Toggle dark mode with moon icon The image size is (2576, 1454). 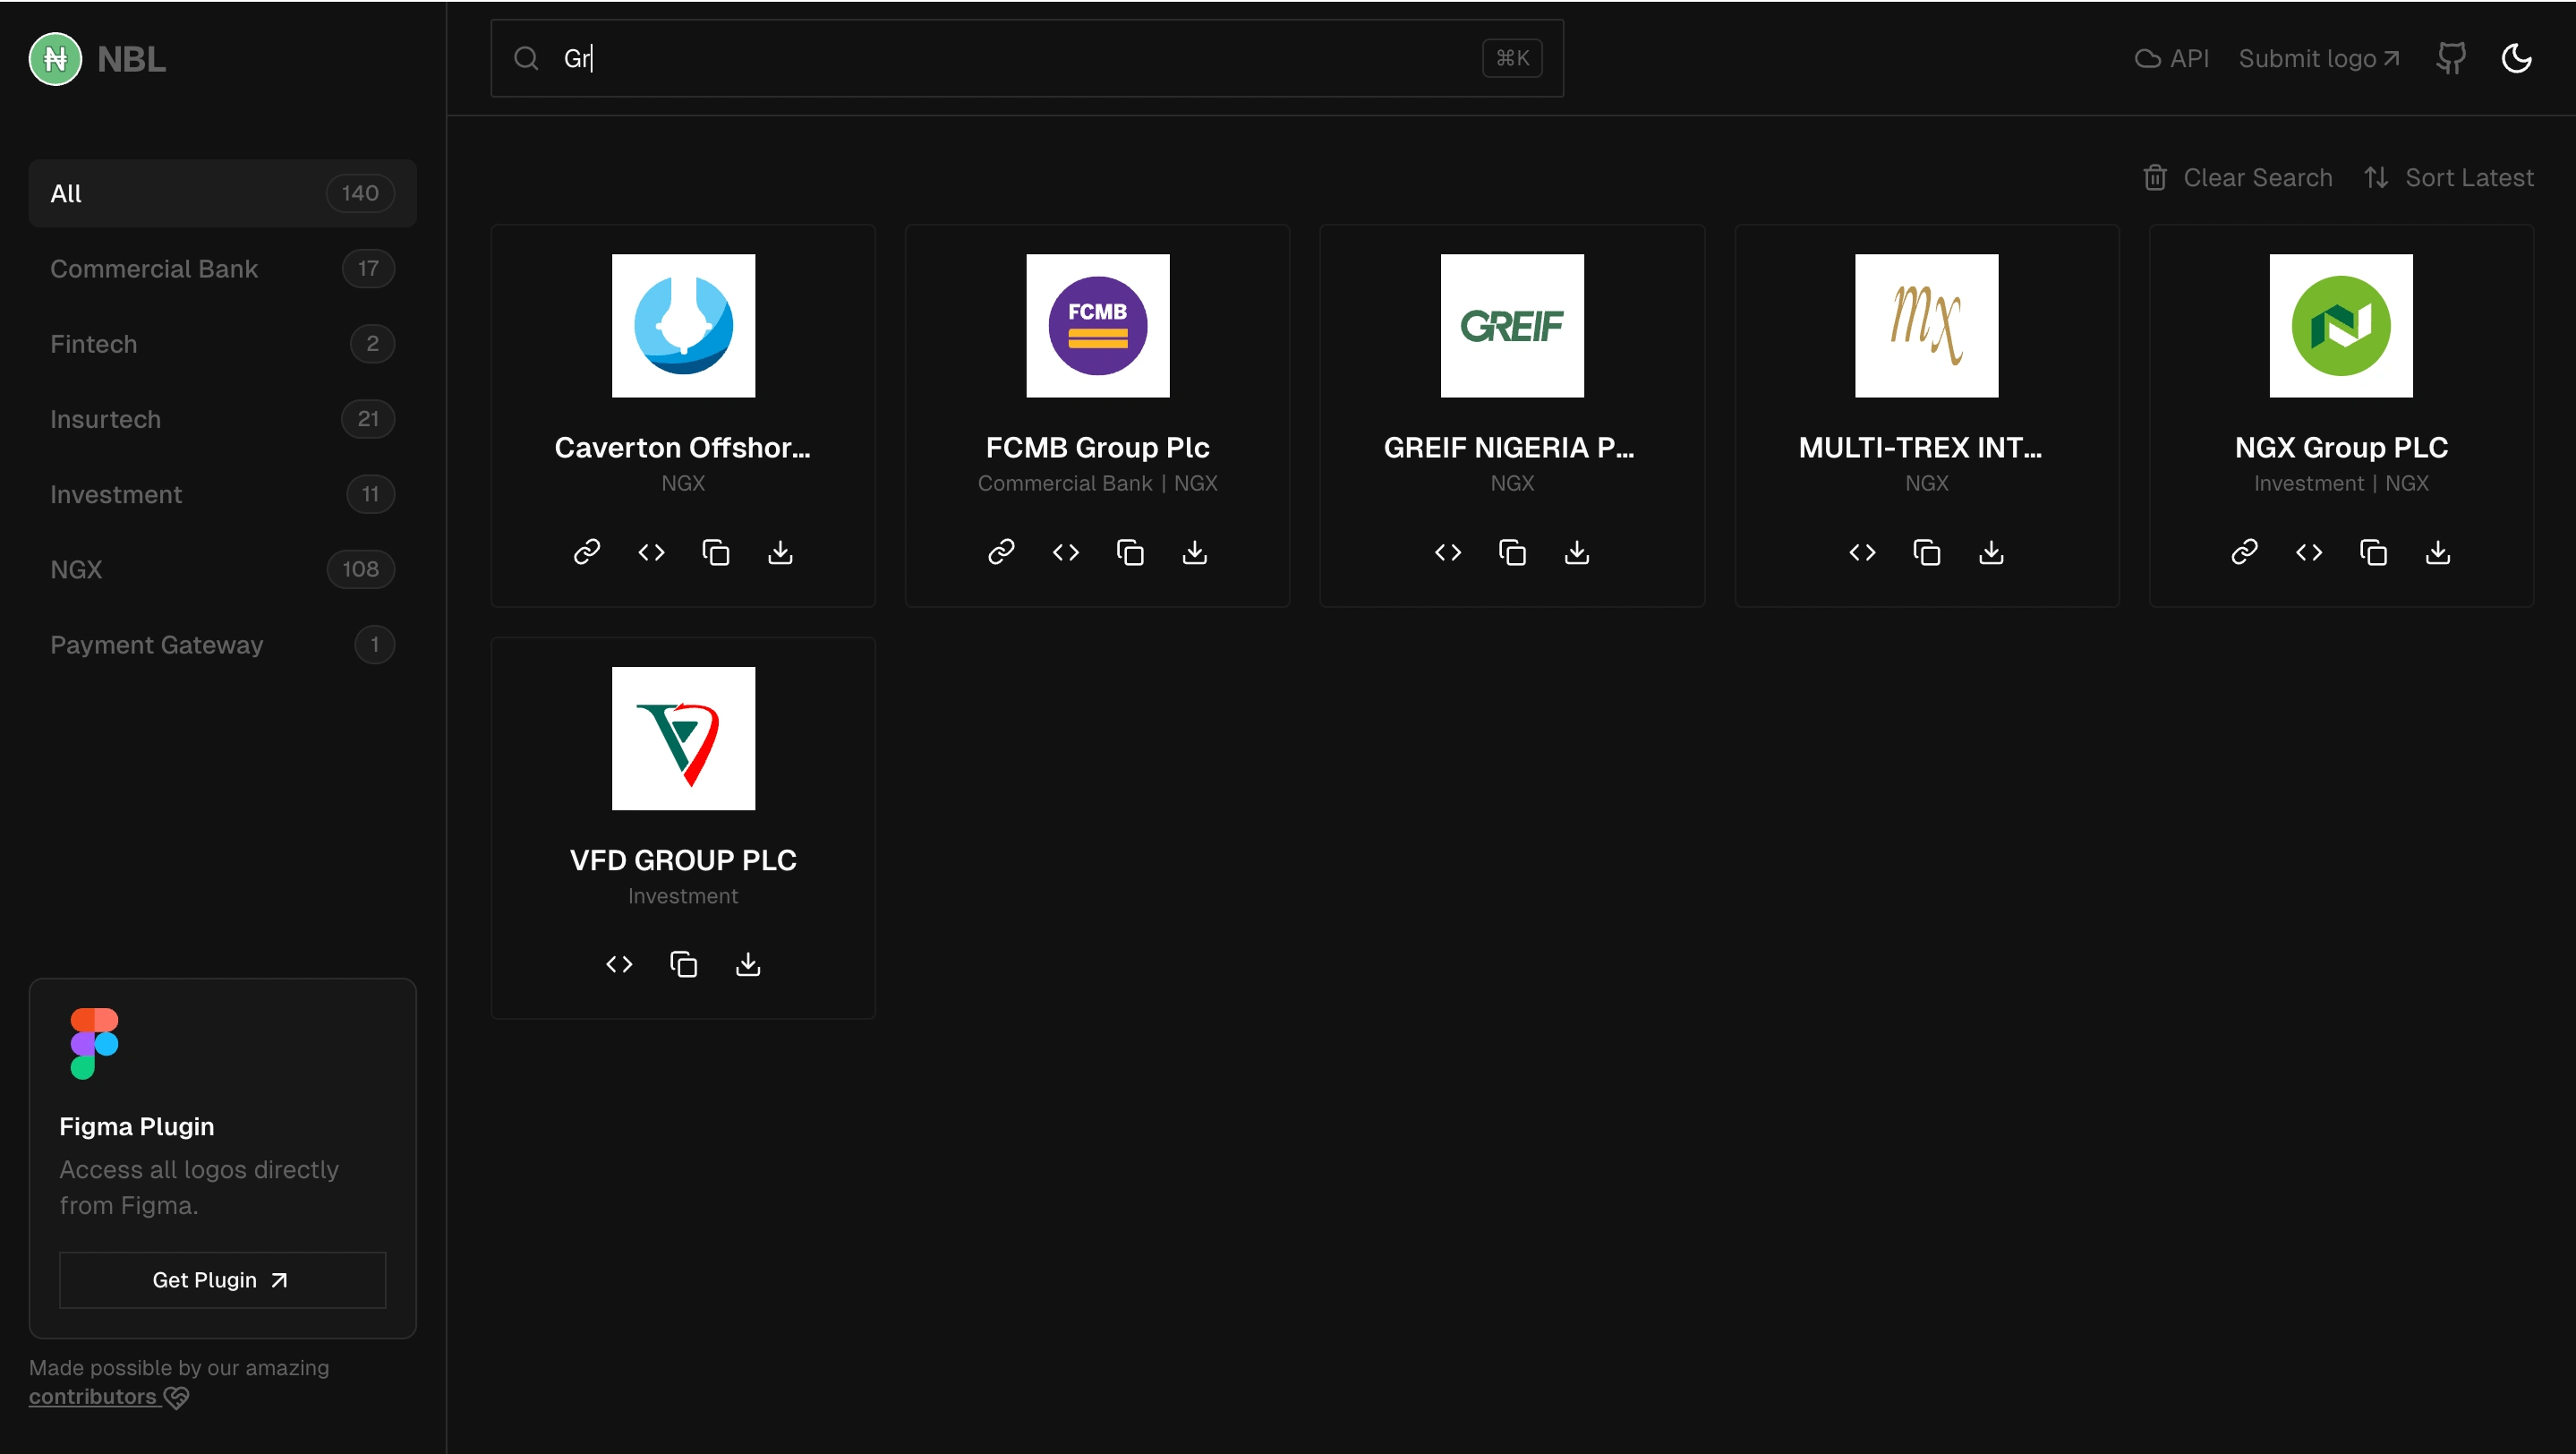pos(2516,58)
